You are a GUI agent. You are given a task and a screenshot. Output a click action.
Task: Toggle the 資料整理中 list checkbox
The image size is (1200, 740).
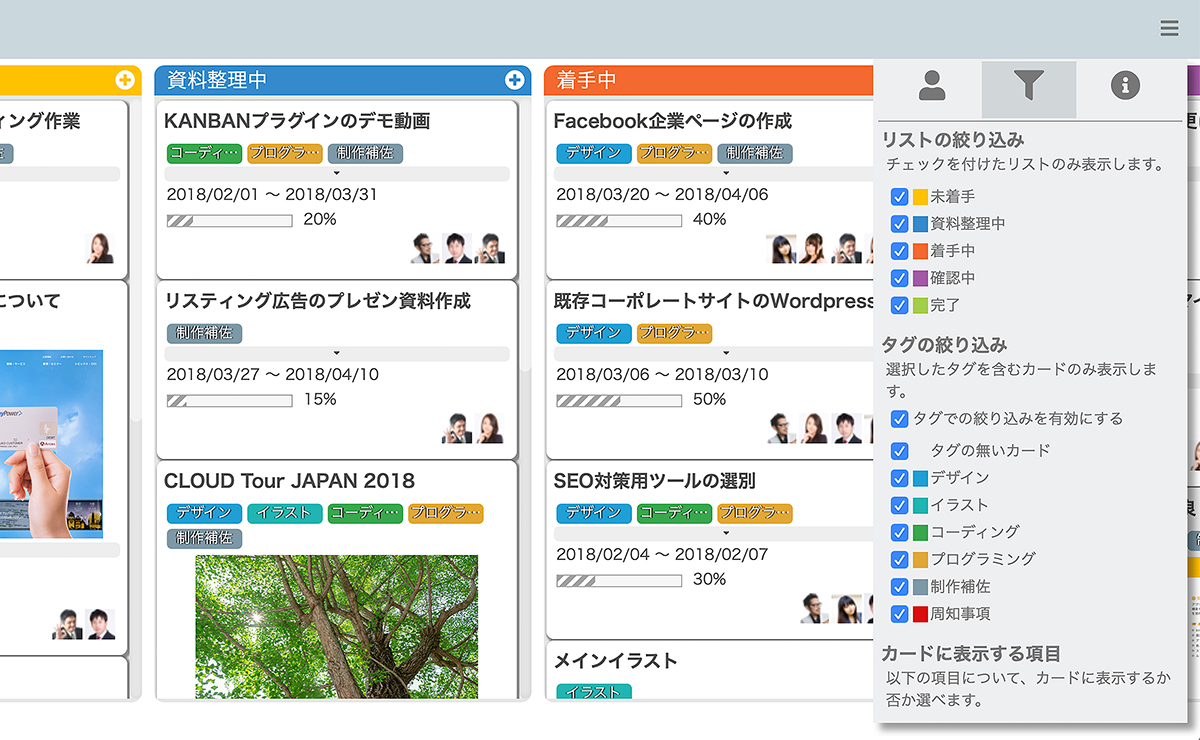click(x=899, y=224)
